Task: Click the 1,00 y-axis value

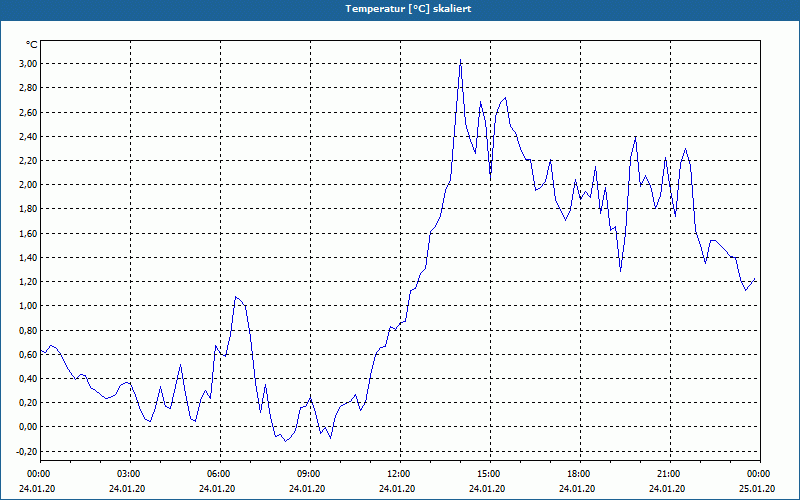Action: coord(29,306)
